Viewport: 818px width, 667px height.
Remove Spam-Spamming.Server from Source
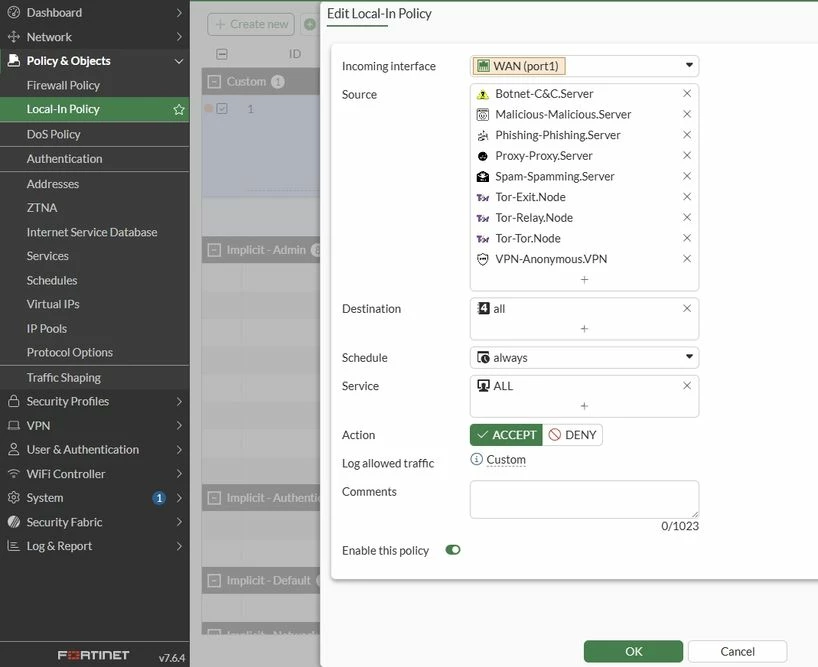click(x=687, y=176)
